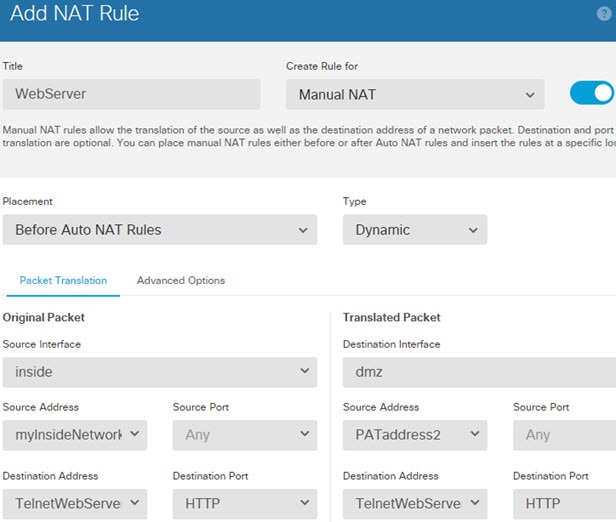Open the Source Interface dropdown showing inside
This screenshot has width=616, height=522.
(x=160, y=372)
